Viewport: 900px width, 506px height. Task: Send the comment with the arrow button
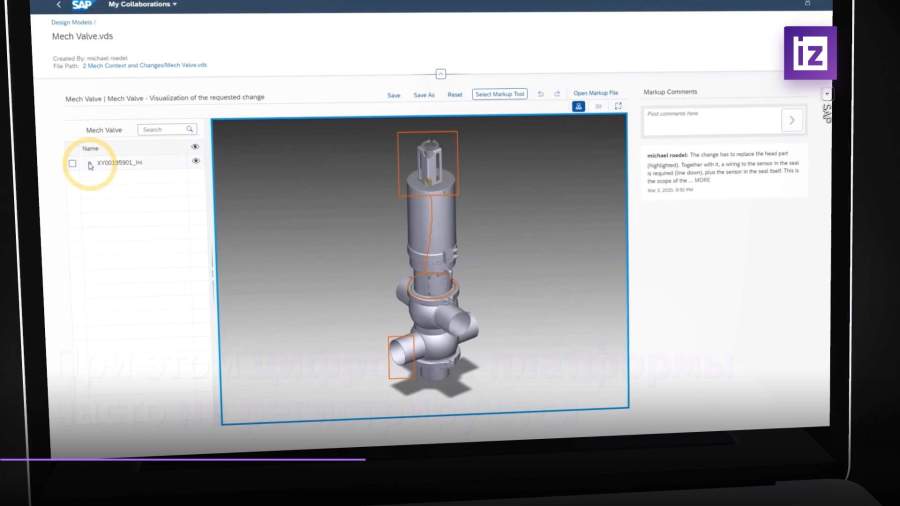pos(792,120)
